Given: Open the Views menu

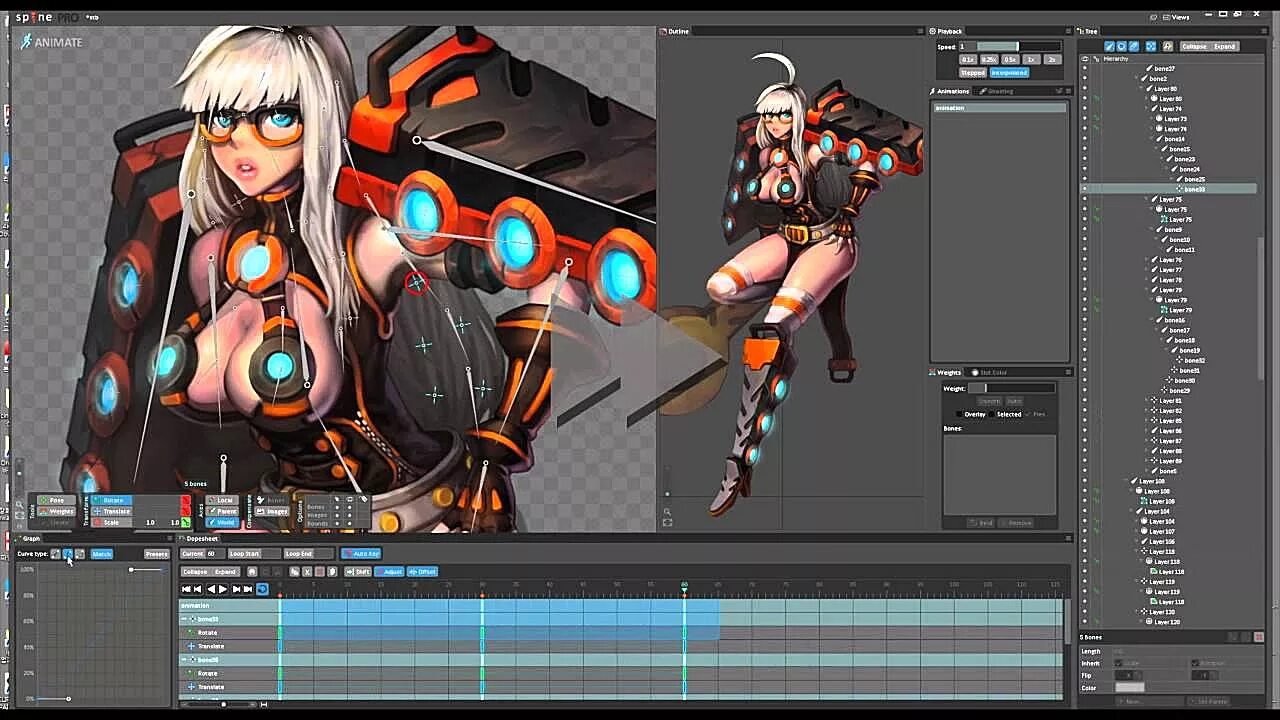Looking at the screenshot, I should tap(1175, 17).
